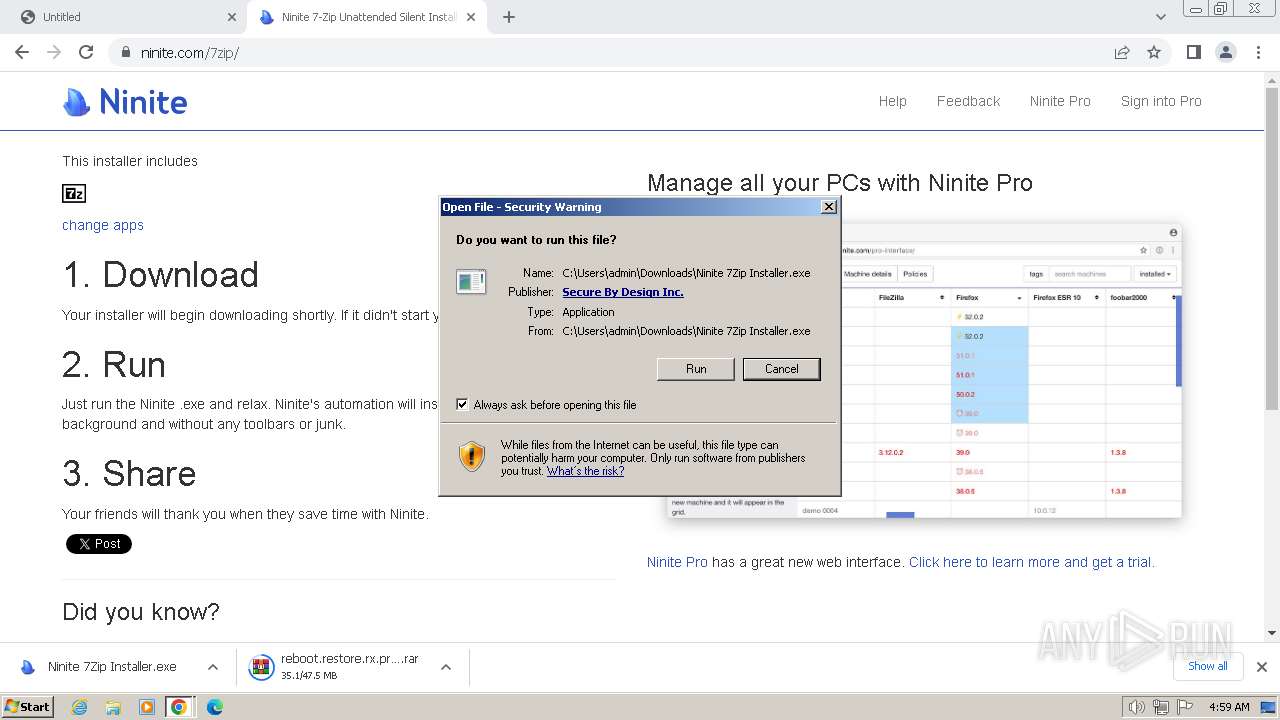Open Chrome three-dot menu
The width and height of the screenshot is (1280, 720).
click(x=1259, y=52)
